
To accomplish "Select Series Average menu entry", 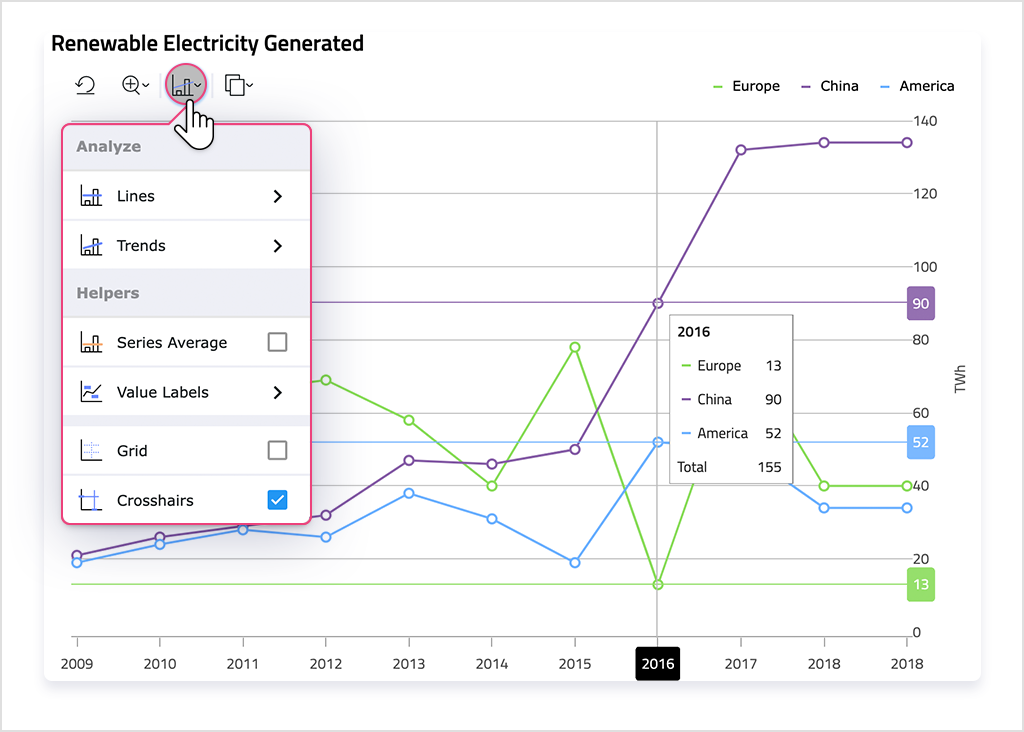I will 186,342.
